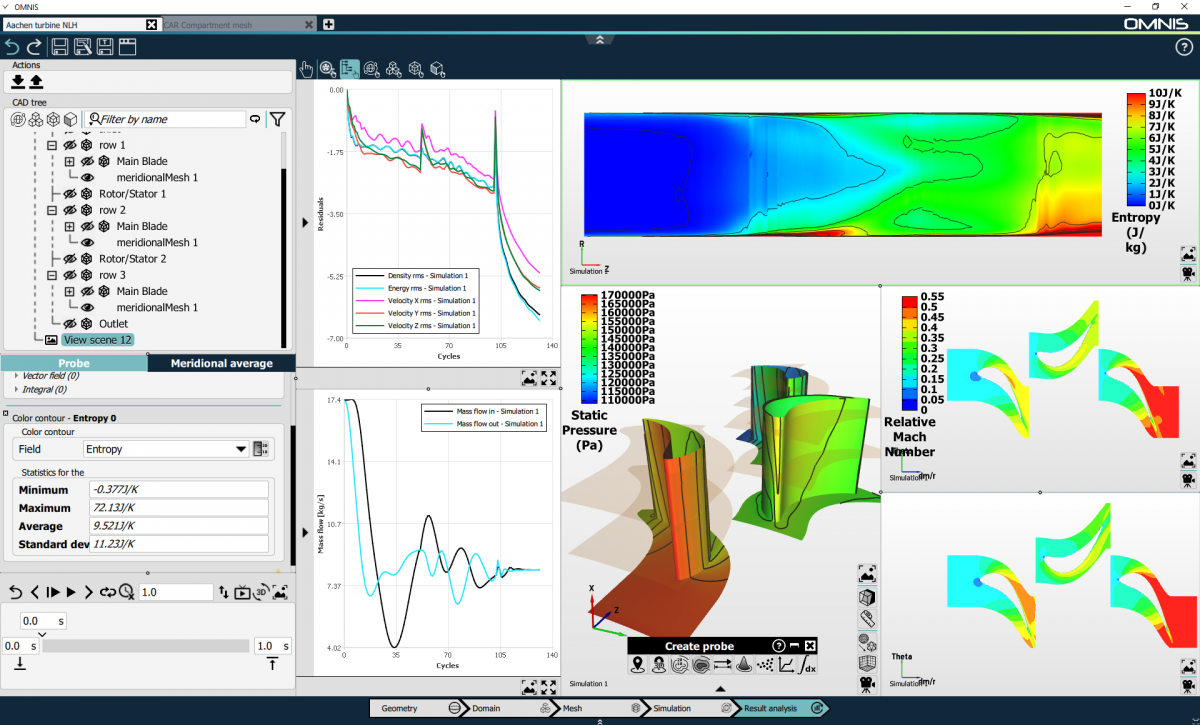Screen dimensions: 1200x725
Task: Click the ruler measurement tool icon
Action: 867,618
